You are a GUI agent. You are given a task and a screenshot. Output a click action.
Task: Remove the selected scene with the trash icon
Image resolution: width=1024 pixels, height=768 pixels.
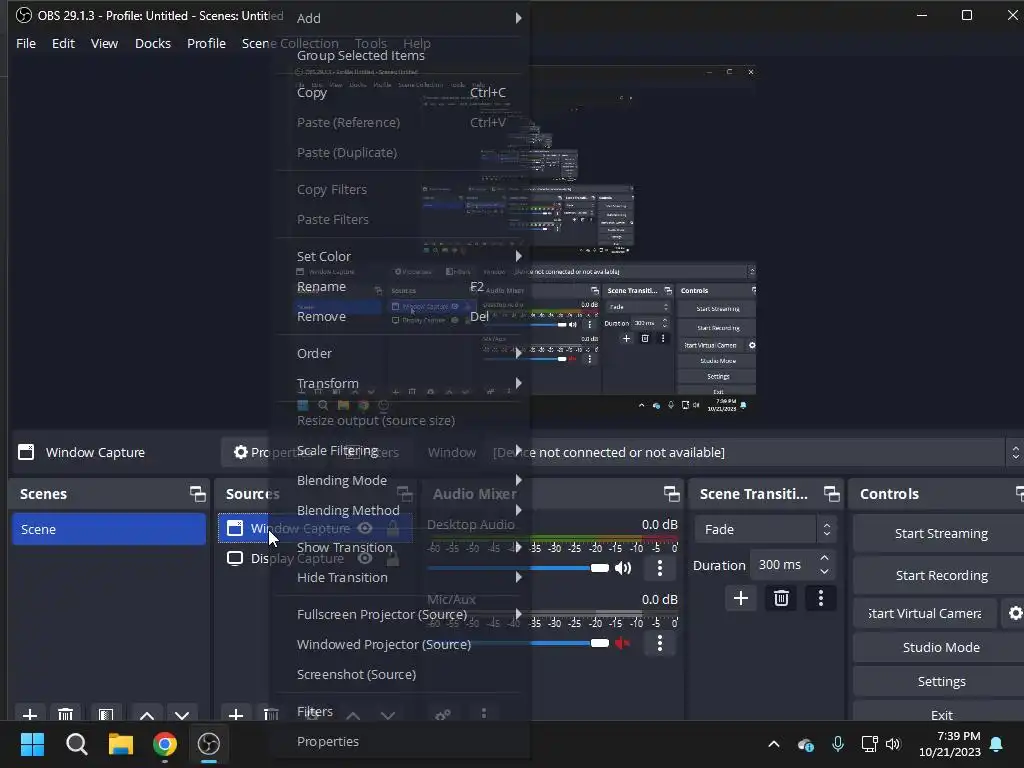click(x=65, y=714)
